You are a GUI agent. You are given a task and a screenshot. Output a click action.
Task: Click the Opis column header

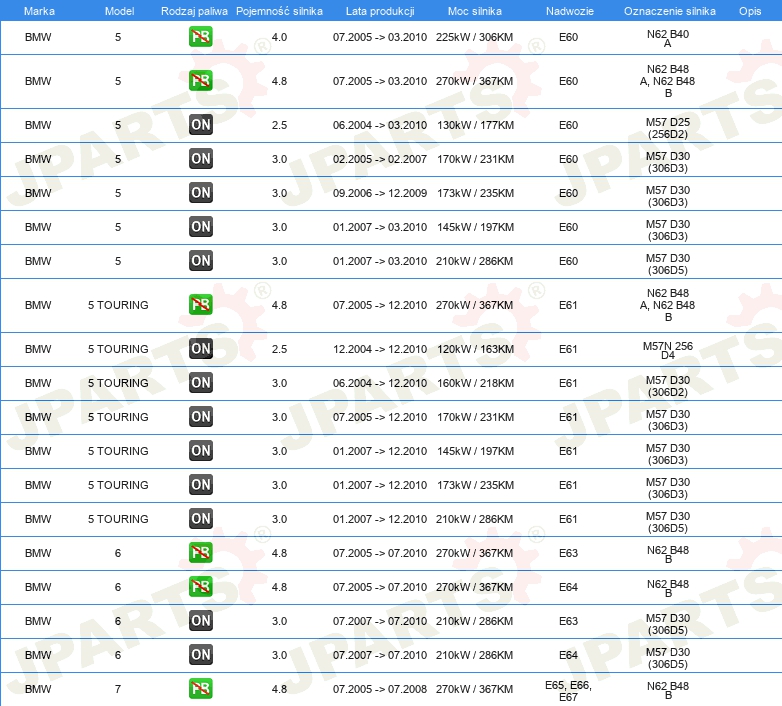749,10
